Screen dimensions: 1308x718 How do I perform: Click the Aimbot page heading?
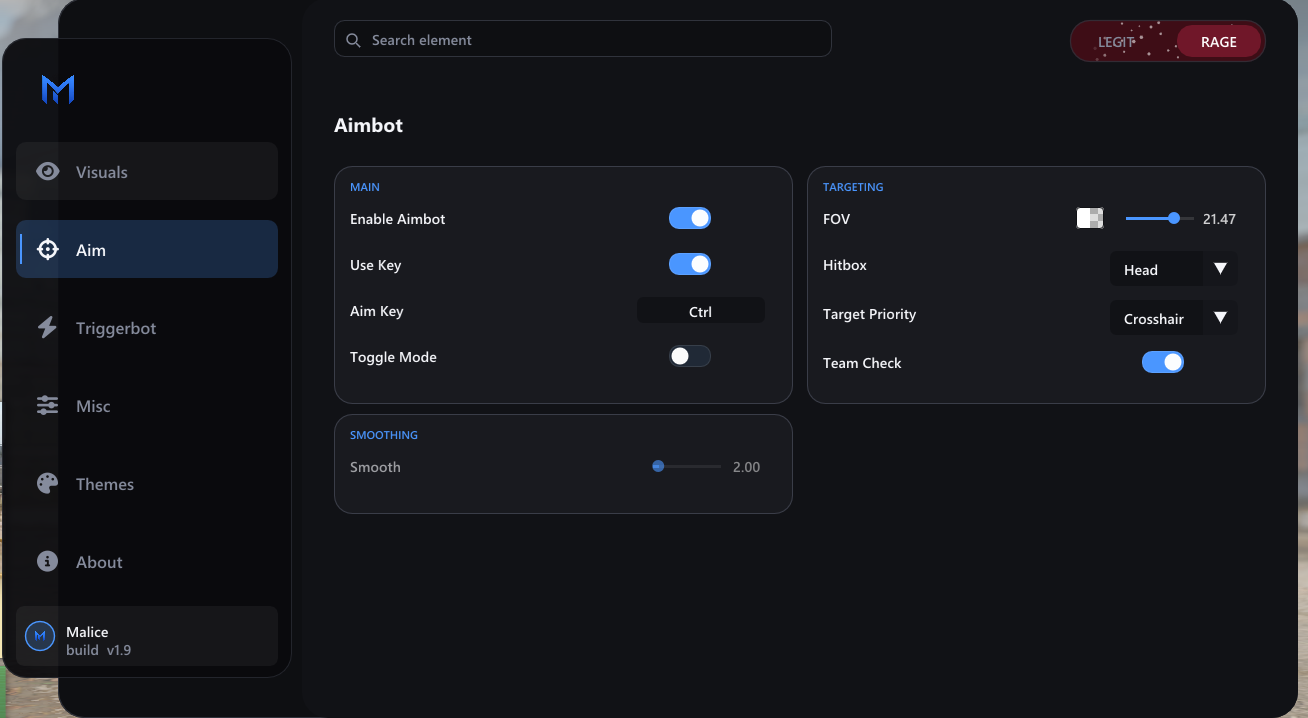(368, 125)
